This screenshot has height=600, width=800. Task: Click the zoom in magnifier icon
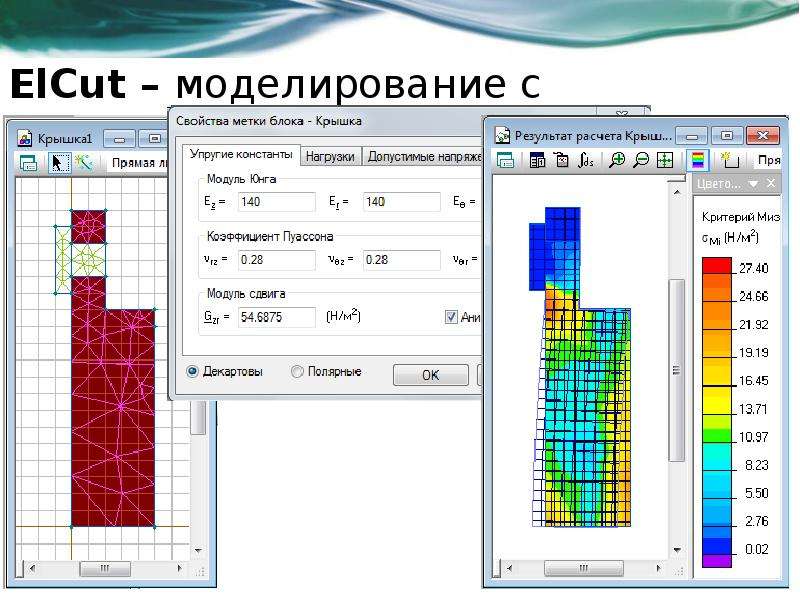pyautogui.click(x=617, y=161)
